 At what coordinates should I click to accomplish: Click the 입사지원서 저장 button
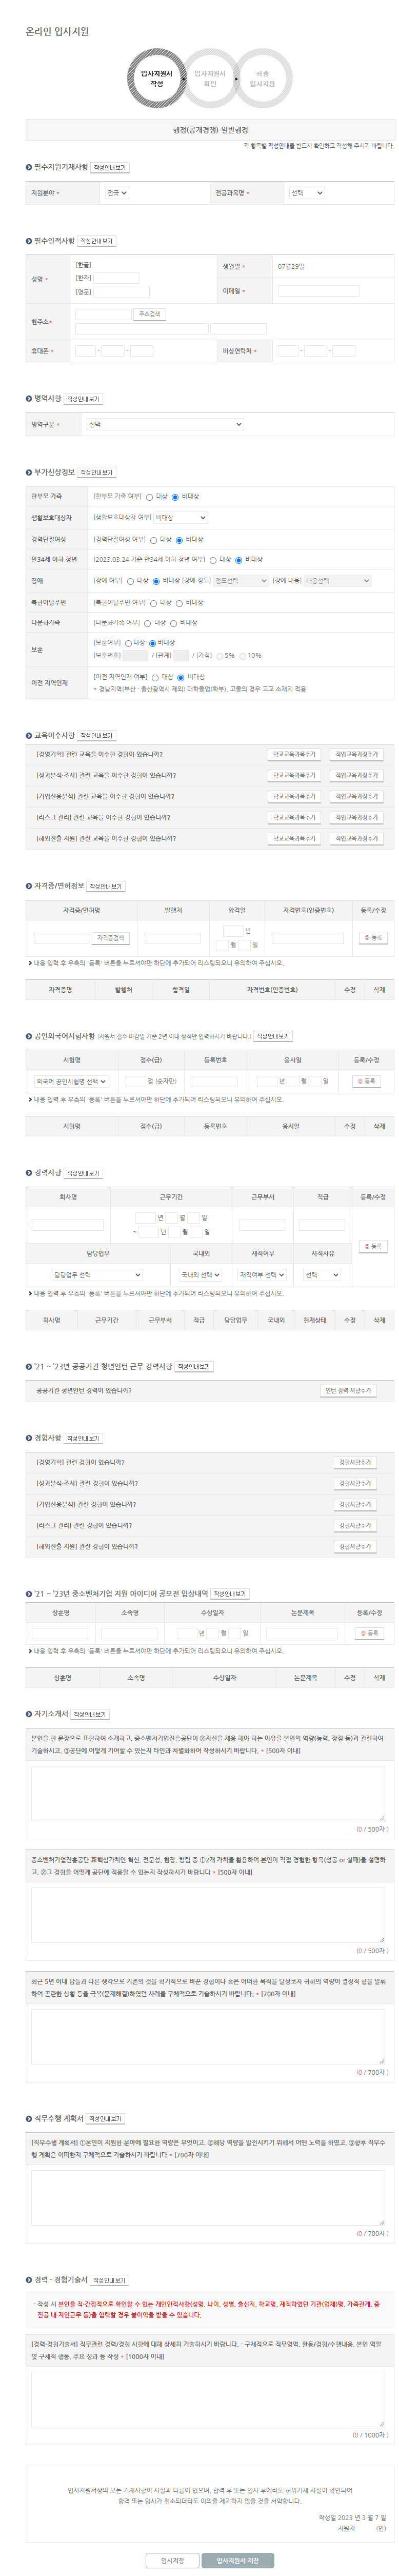237,2561
